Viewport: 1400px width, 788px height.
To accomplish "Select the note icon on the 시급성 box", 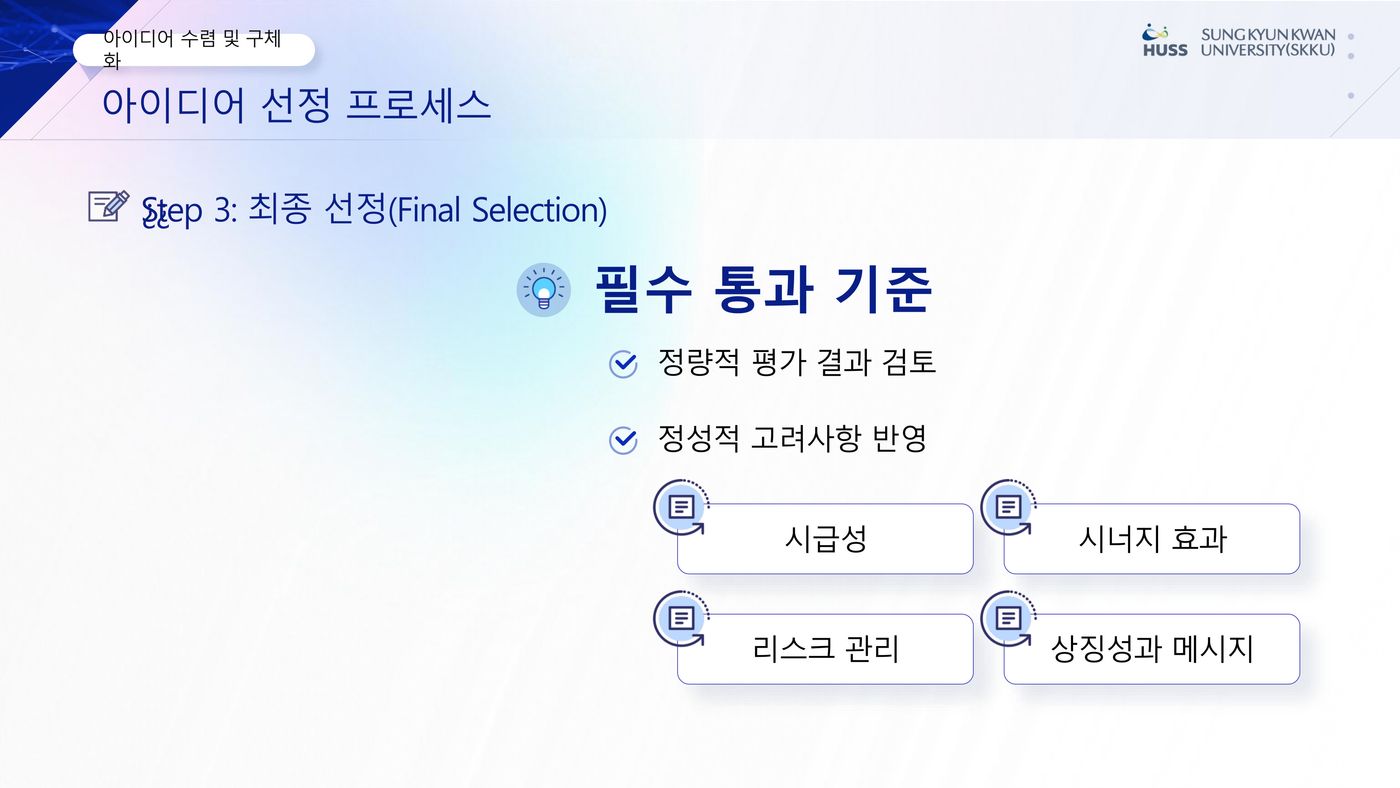I will 681,507.
